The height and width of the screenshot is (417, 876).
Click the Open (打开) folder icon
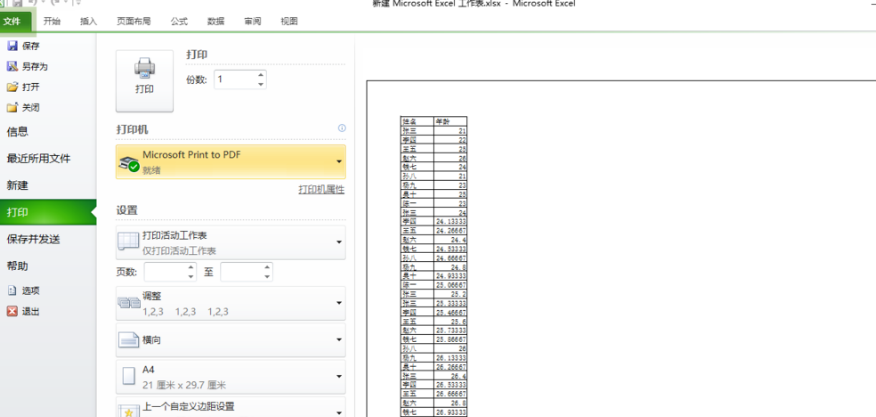(x=13, y=87)
